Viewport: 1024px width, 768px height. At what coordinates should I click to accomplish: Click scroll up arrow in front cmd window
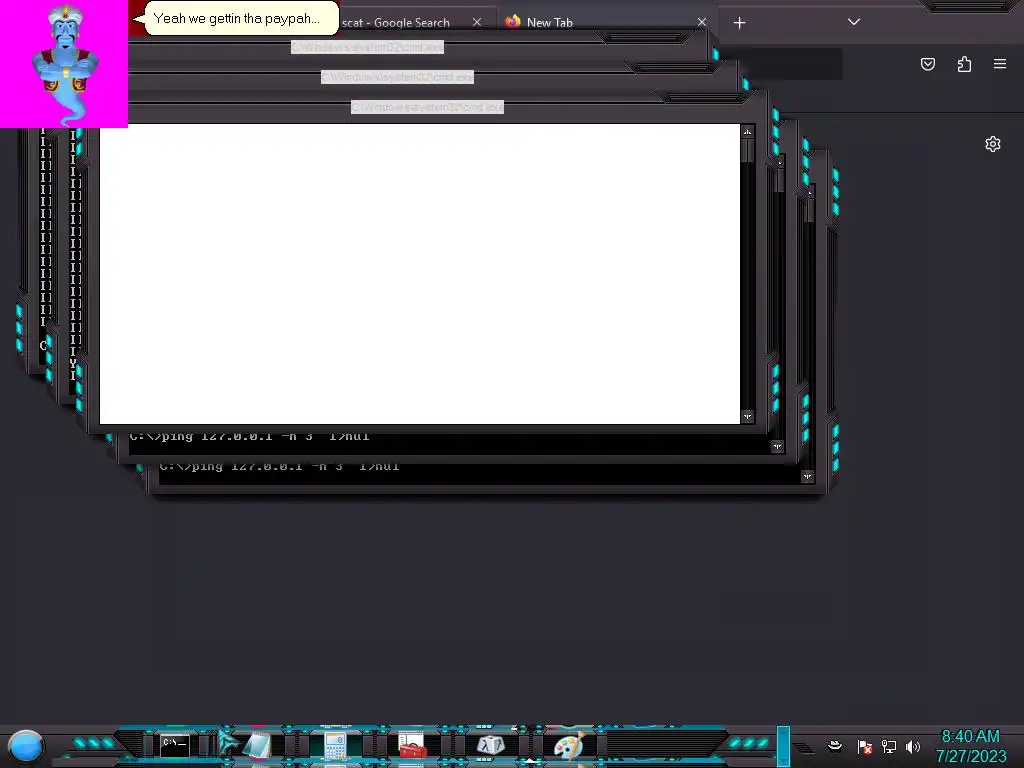[747, 132]
